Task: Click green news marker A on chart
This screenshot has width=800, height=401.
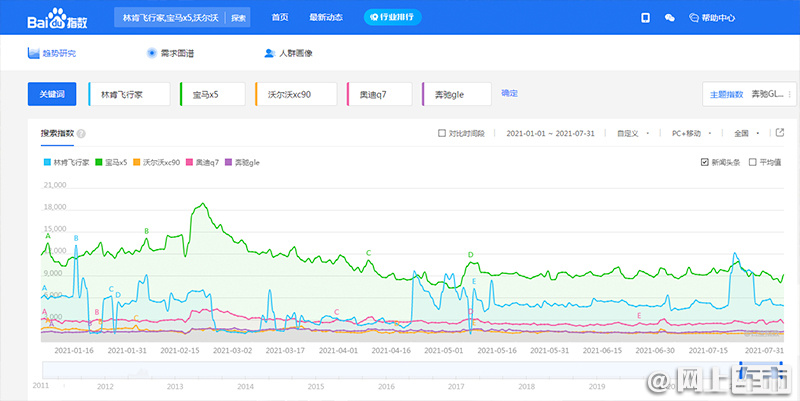Action: pyautogui.click(x=48, y=236)
